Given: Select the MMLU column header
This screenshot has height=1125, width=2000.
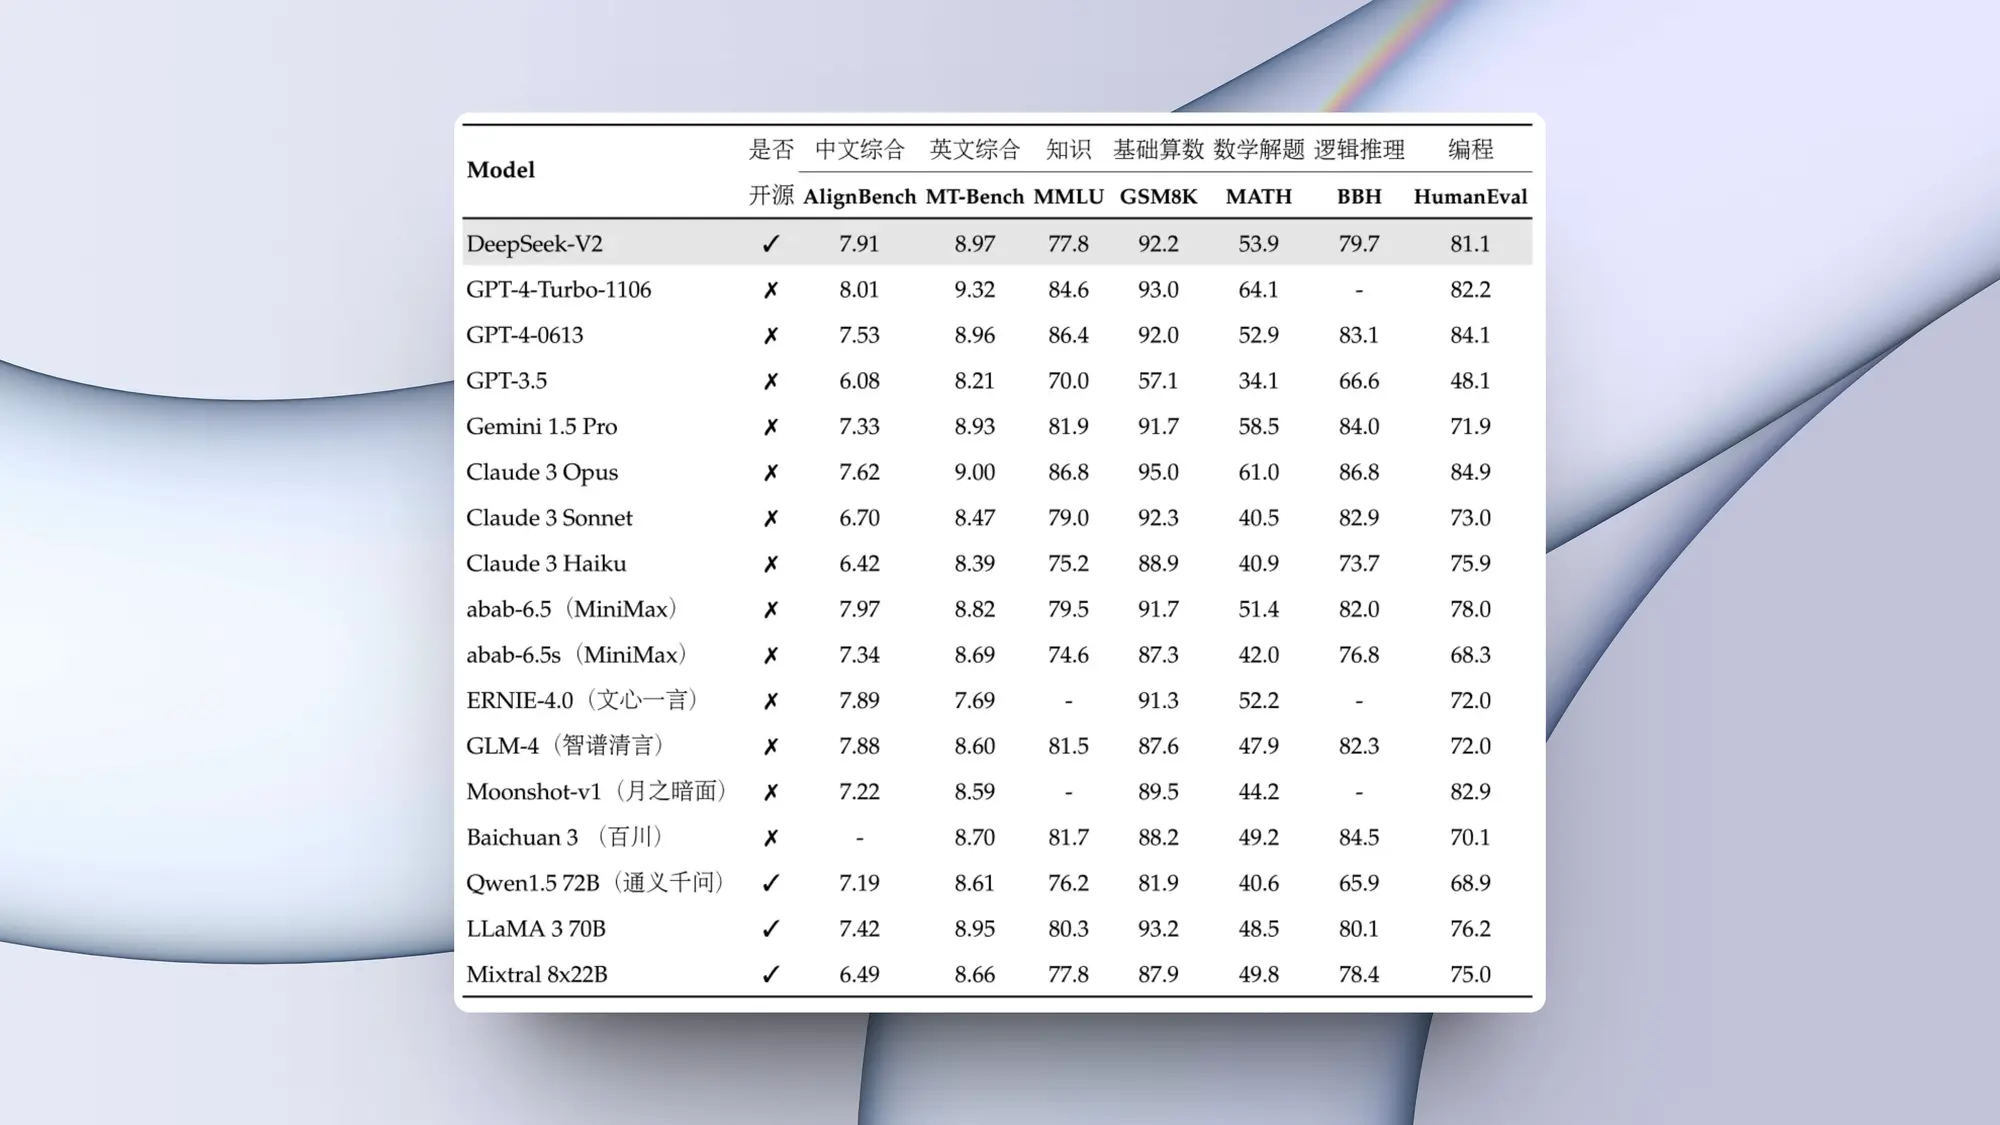Looking at the screenshot, I should tap(1068, 197).
